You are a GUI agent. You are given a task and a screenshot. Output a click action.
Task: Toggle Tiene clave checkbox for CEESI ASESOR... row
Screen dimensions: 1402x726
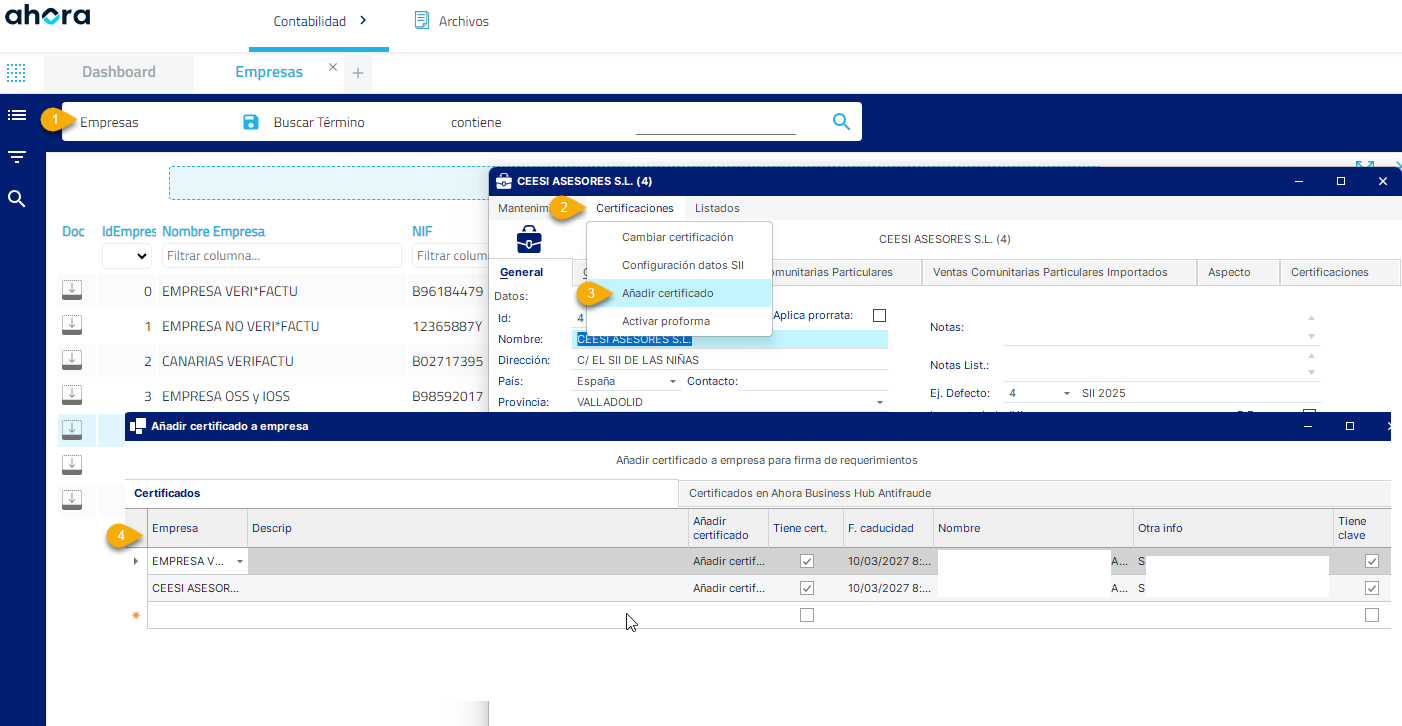point(1372,588)
